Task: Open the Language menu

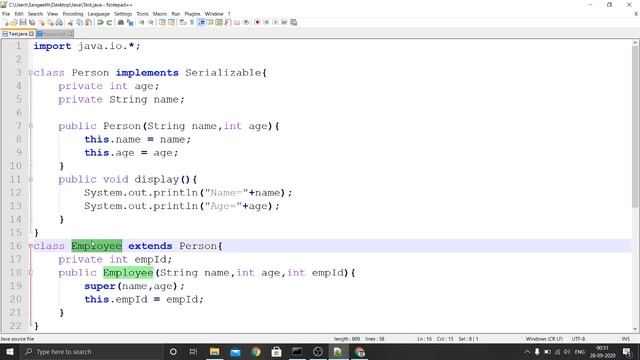Action: (98, 14)
